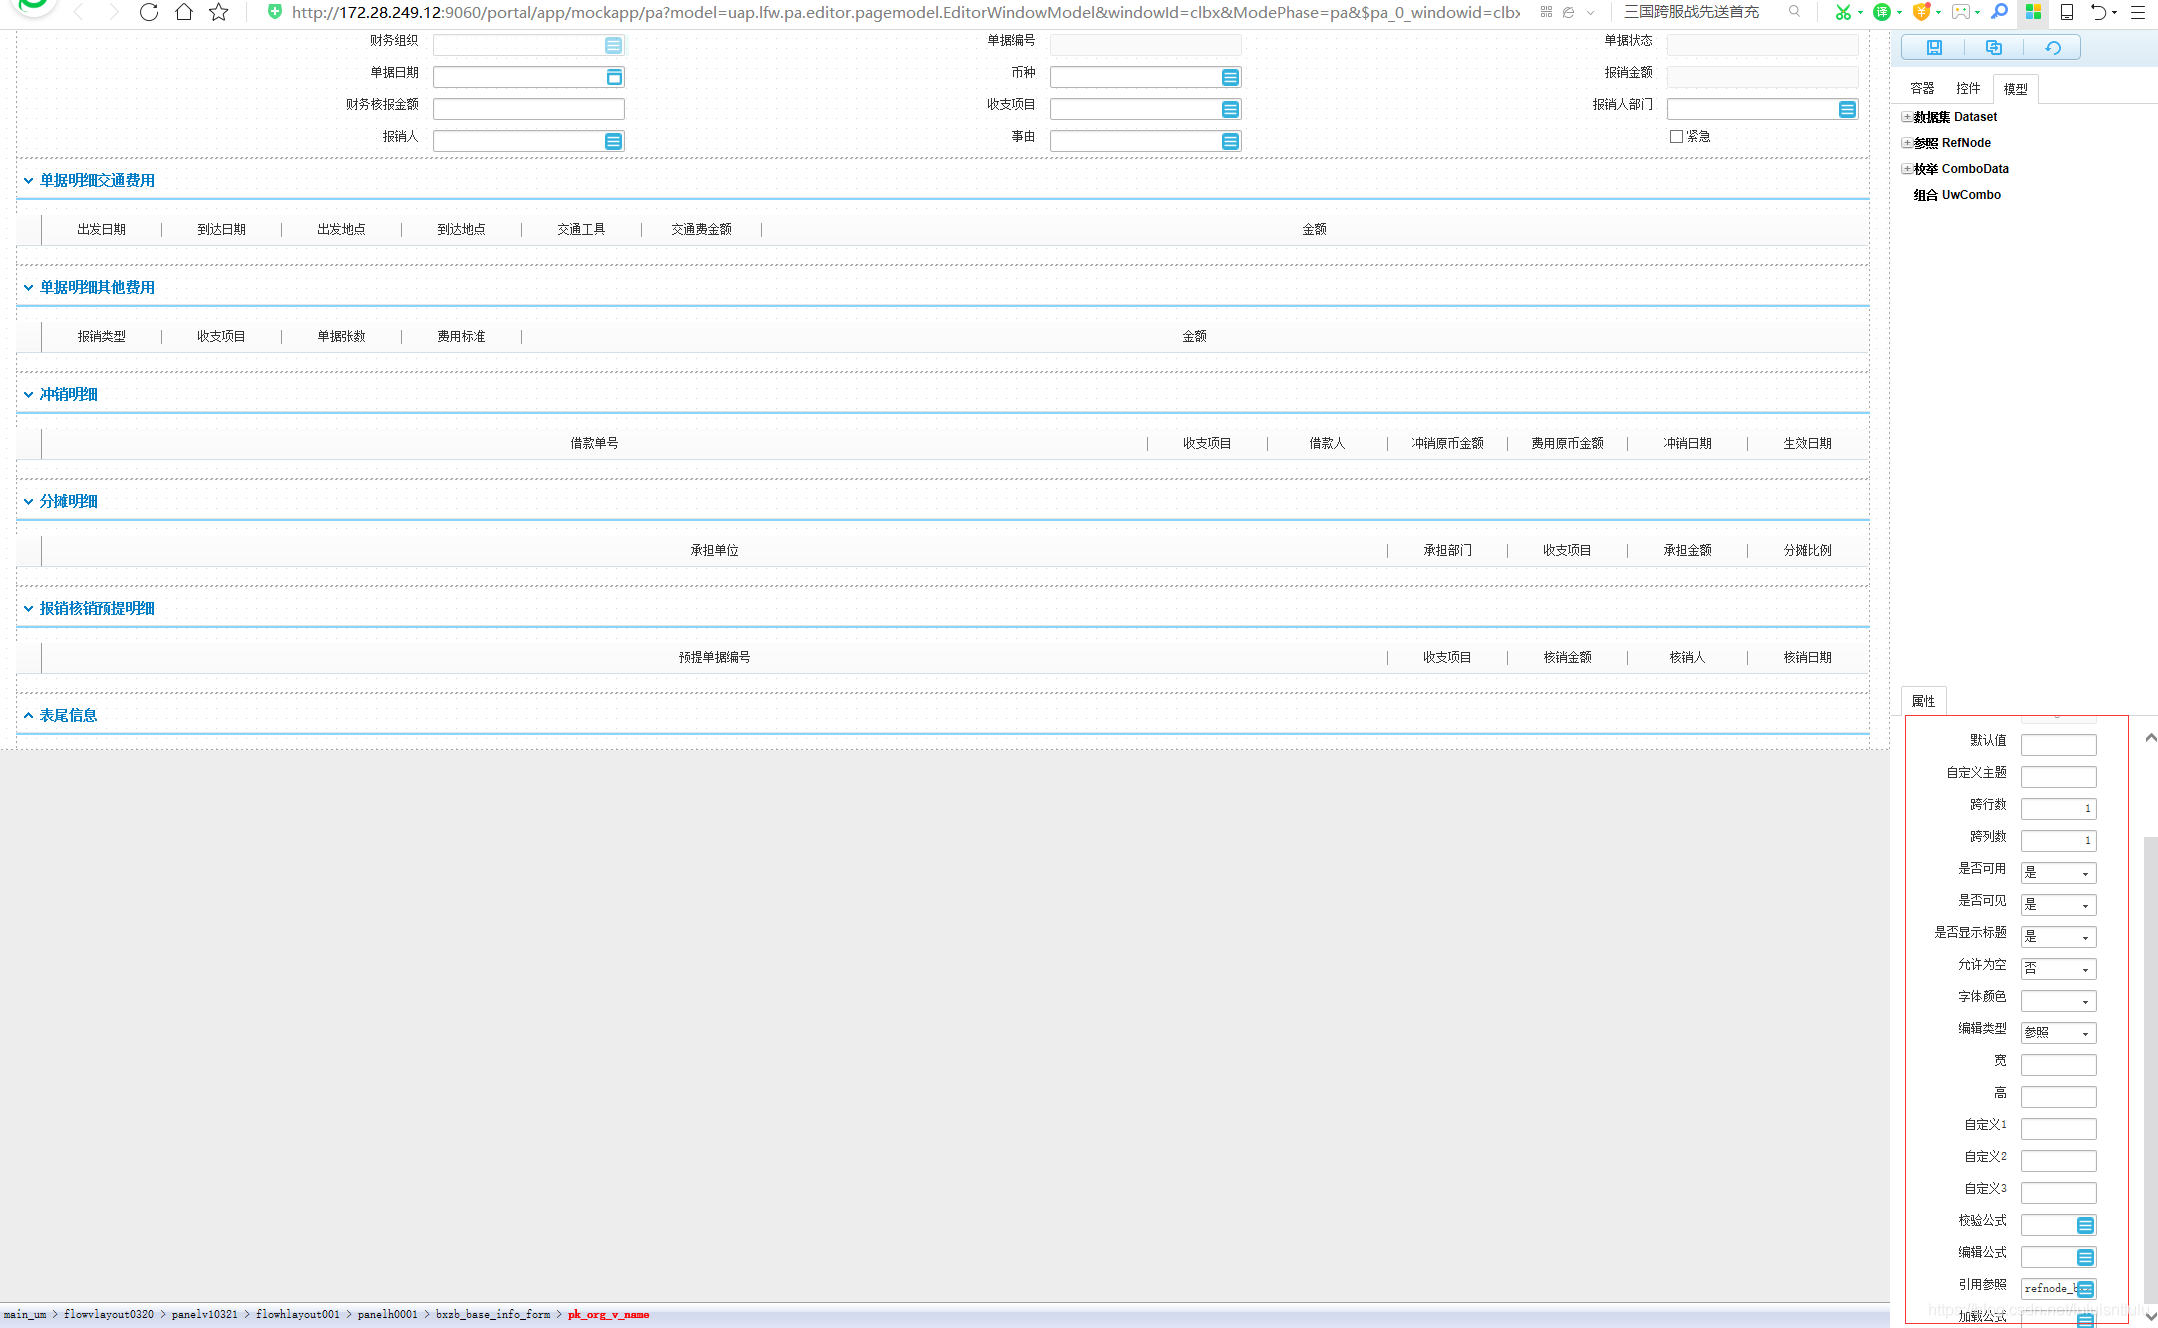The height and width of the screenshot is (1328, 2158).
Task: Click flowhlayout001 in the breadcrumb path
Action: 298,1315
